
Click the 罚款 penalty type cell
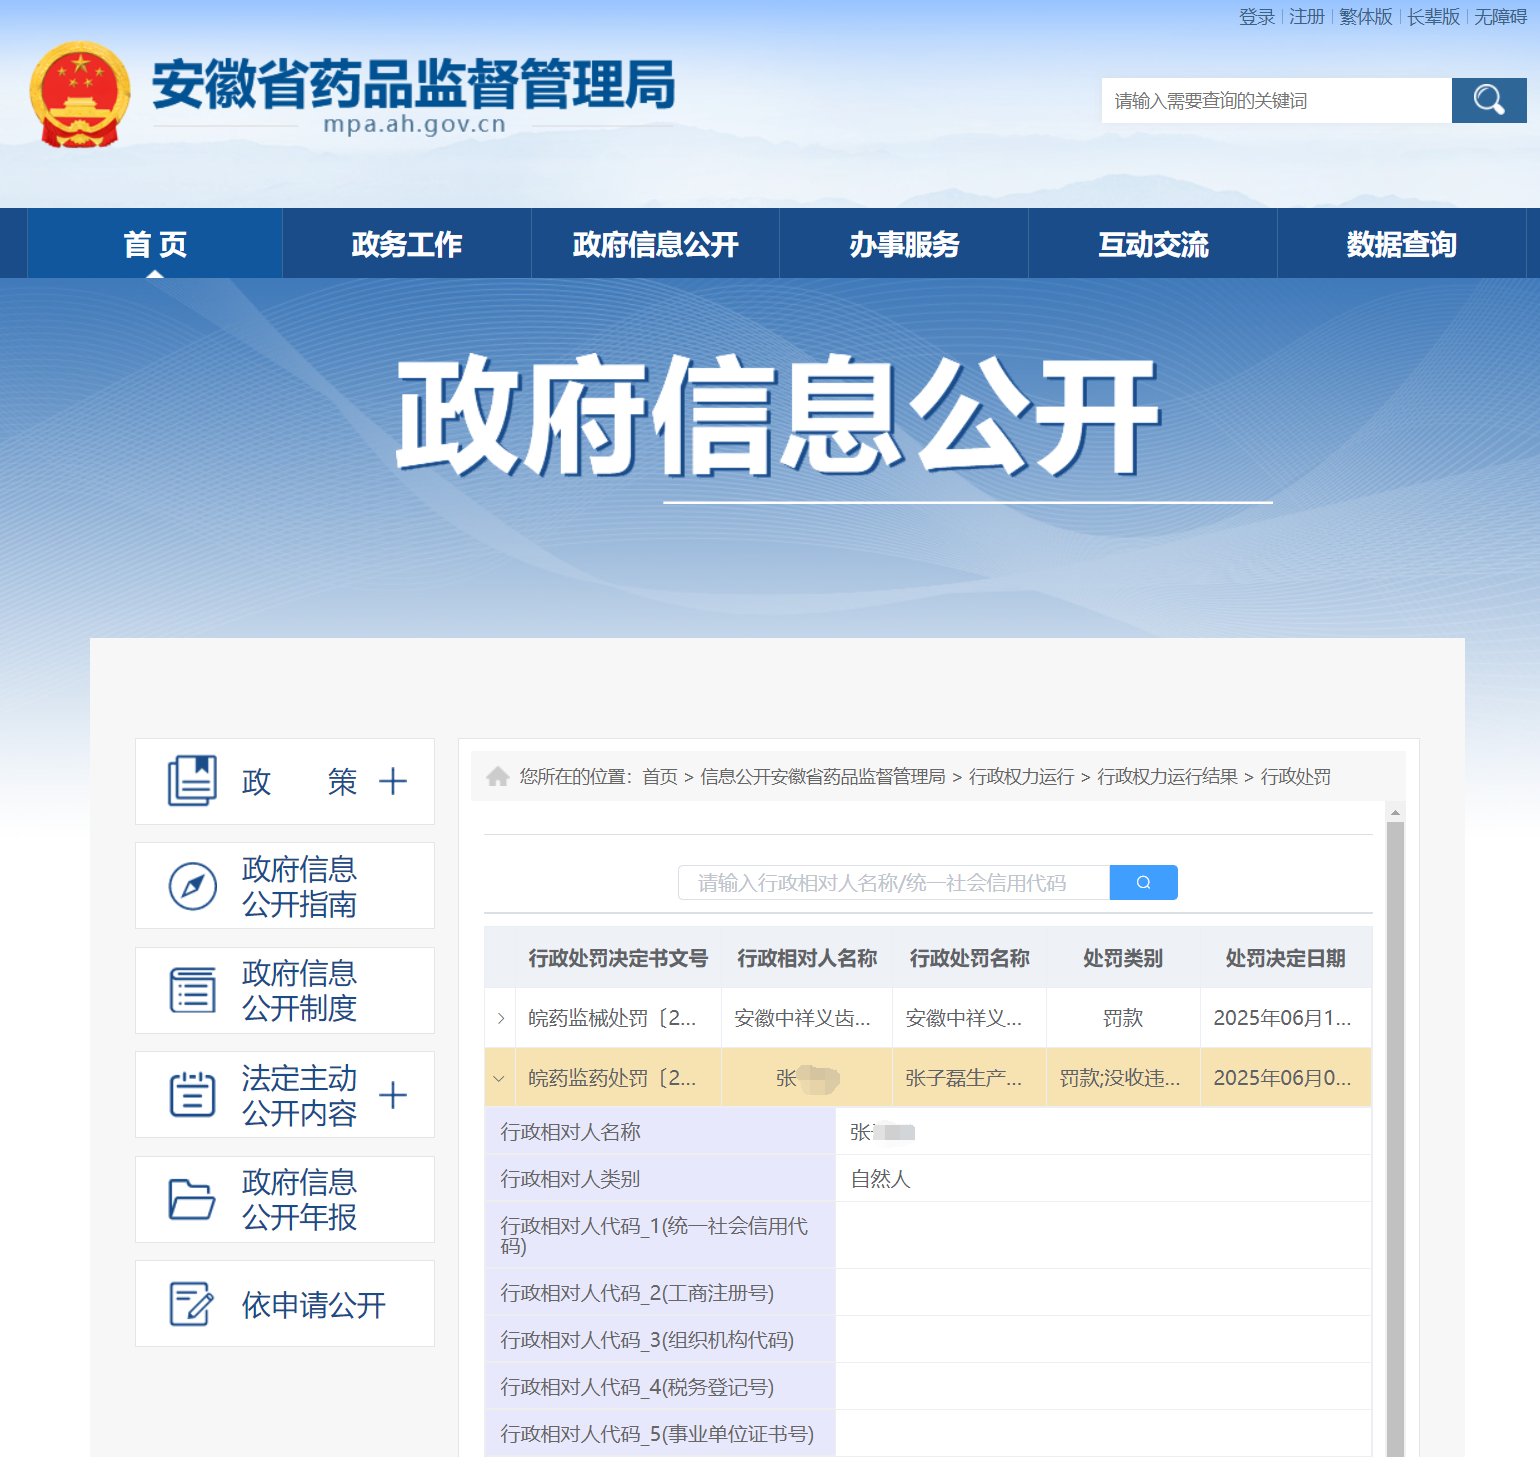tap(1123, 1018)
